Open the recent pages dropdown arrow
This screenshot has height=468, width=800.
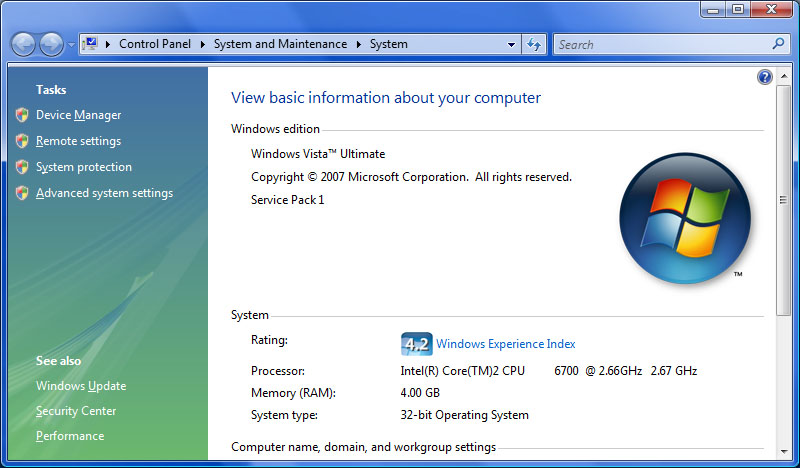pyautogui.click(x=70, y=45)
